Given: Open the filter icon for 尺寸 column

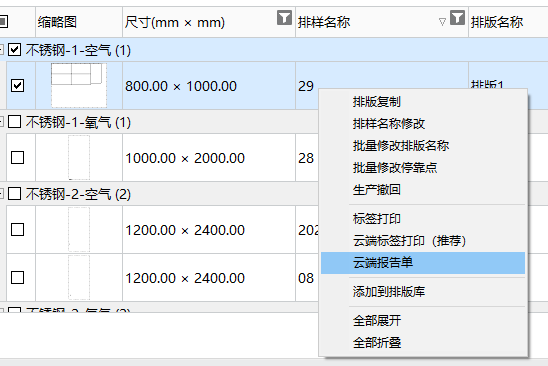Looking at the screenshot, I should pyautogui.click(x=284, y=17).
